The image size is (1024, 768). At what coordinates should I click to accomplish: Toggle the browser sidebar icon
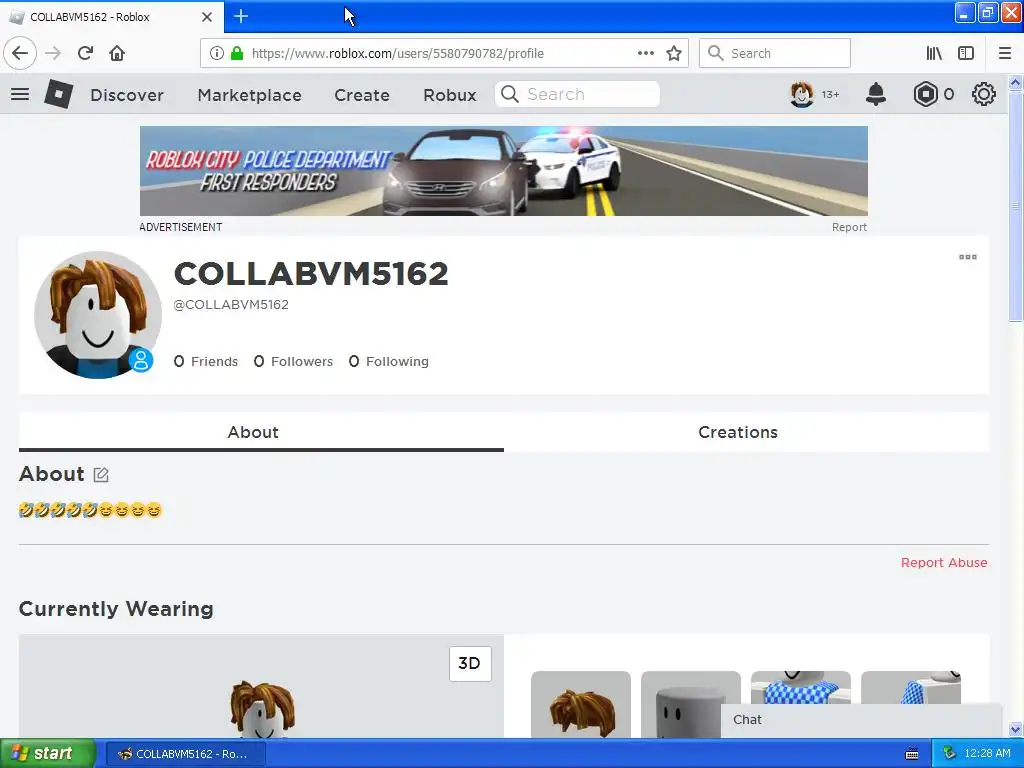[966, 53]
